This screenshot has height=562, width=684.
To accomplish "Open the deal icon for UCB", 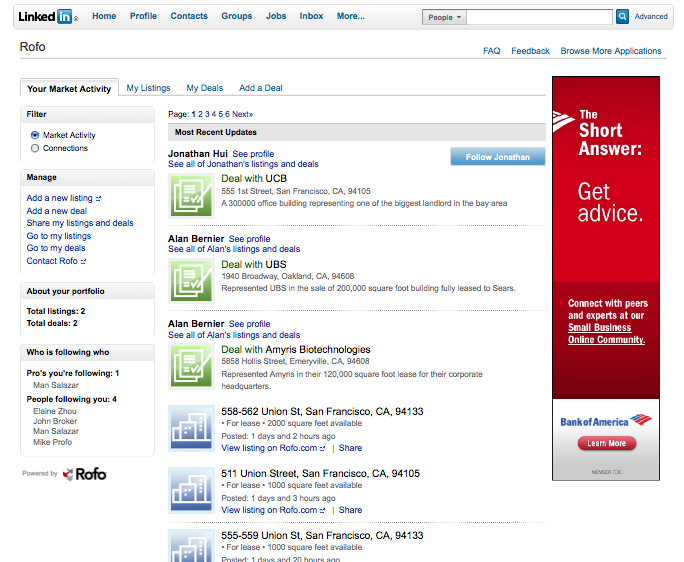I will pos(192,196).
